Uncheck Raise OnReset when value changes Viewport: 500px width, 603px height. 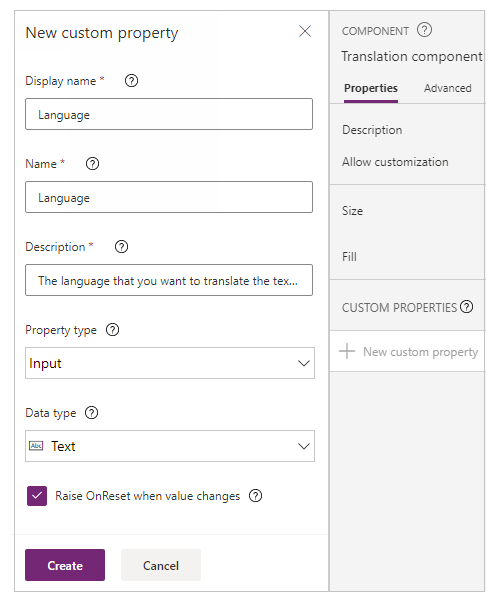[x=37, y=496]
